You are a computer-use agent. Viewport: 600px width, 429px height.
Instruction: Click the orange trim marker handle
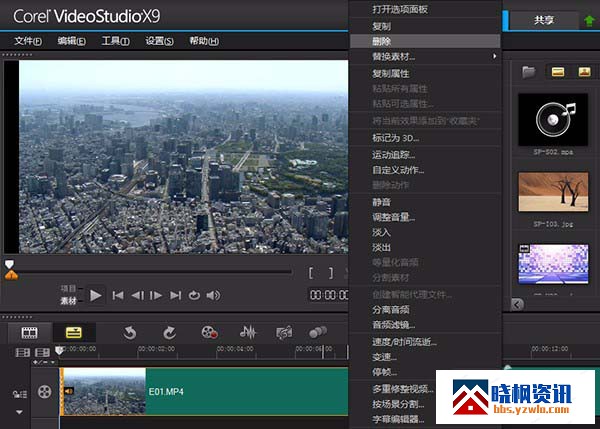pos(11,275)
